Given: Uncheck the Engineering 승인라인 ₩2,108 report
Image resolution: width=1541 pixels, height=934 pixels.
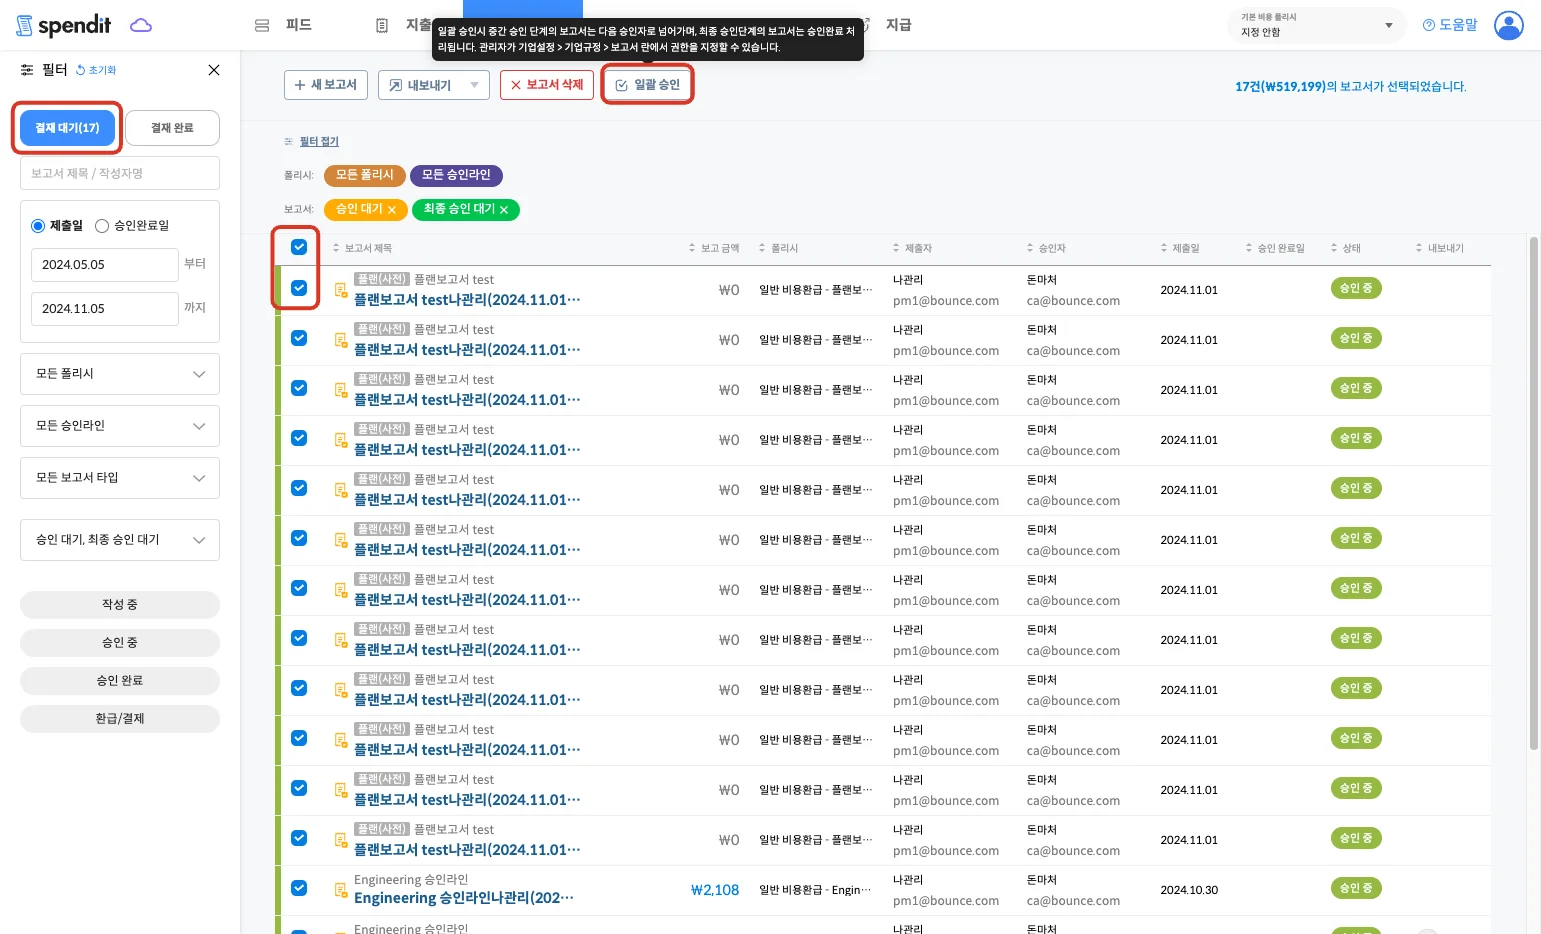Looking at the screenshot, I should point(299,888).
